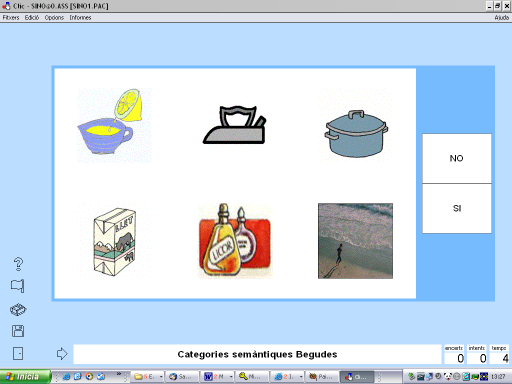This screenshot has height=384, width=512.
Task: Click the help question mark icon
Action: point(18,264)
